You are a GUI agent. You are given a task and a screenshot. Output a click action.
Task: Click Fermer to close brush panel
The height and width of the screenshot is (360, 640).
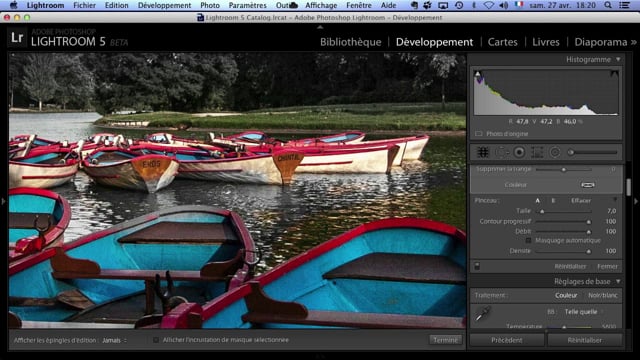(x=607, y=267)
